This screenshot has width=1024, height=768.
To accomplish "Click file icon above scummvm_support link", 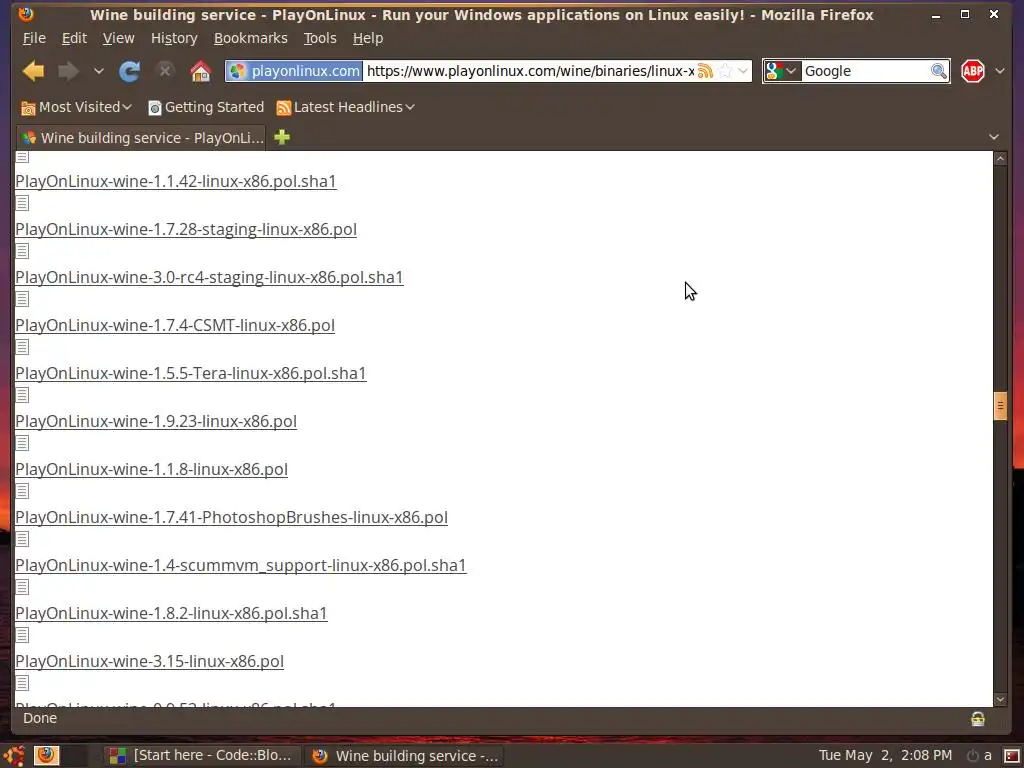I will point(22,539).
